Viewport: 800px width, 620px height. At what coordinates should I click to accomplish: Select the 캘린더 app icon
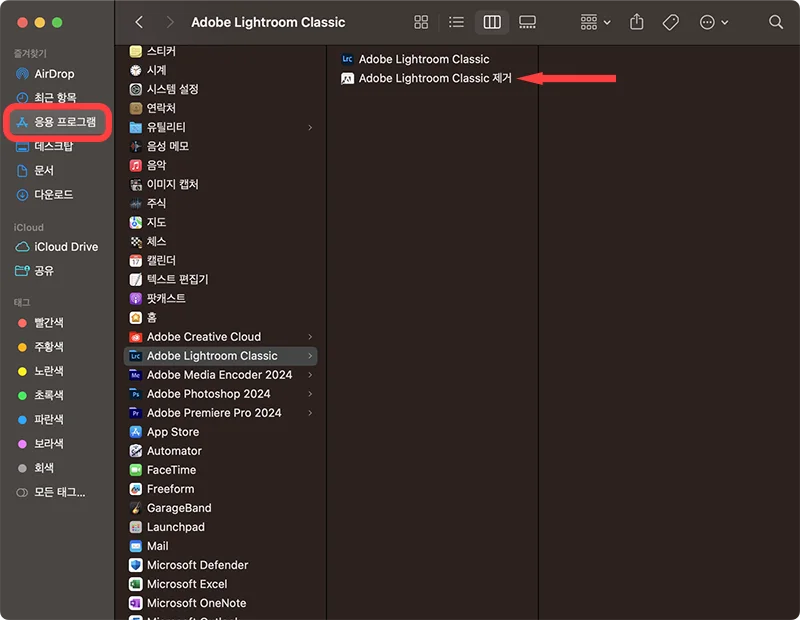135,261
